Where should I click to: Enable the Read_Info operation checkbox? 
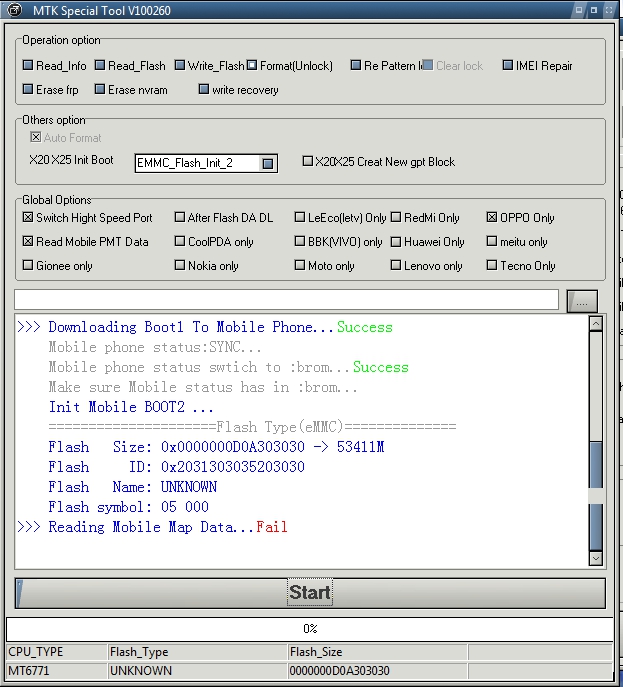(x=28, y=65)
